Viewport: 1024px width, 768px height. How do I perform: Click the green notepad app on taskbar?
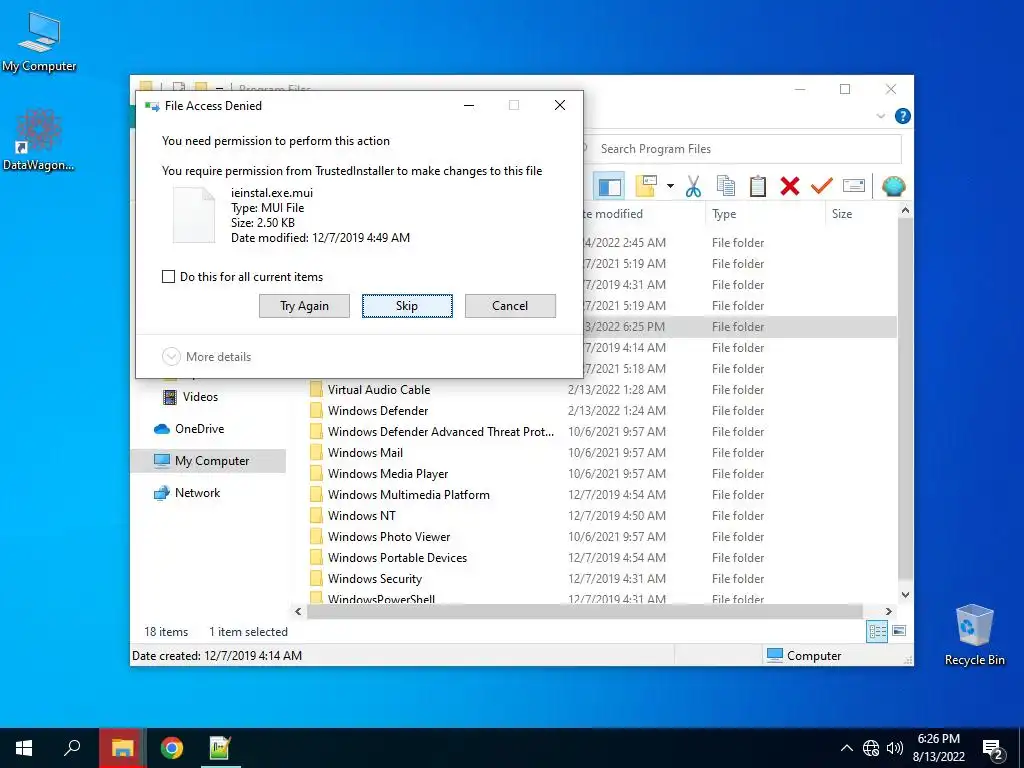point(219,748)
